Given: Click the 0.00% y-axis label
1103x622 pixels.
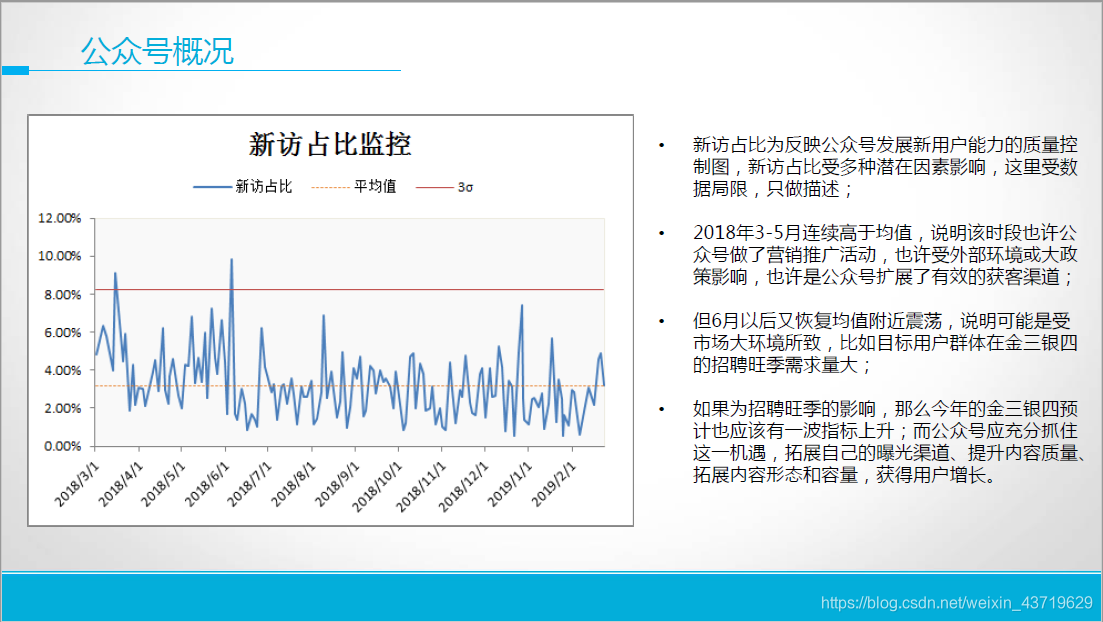Looking at the screenshot, I should [x=63, y=446].
